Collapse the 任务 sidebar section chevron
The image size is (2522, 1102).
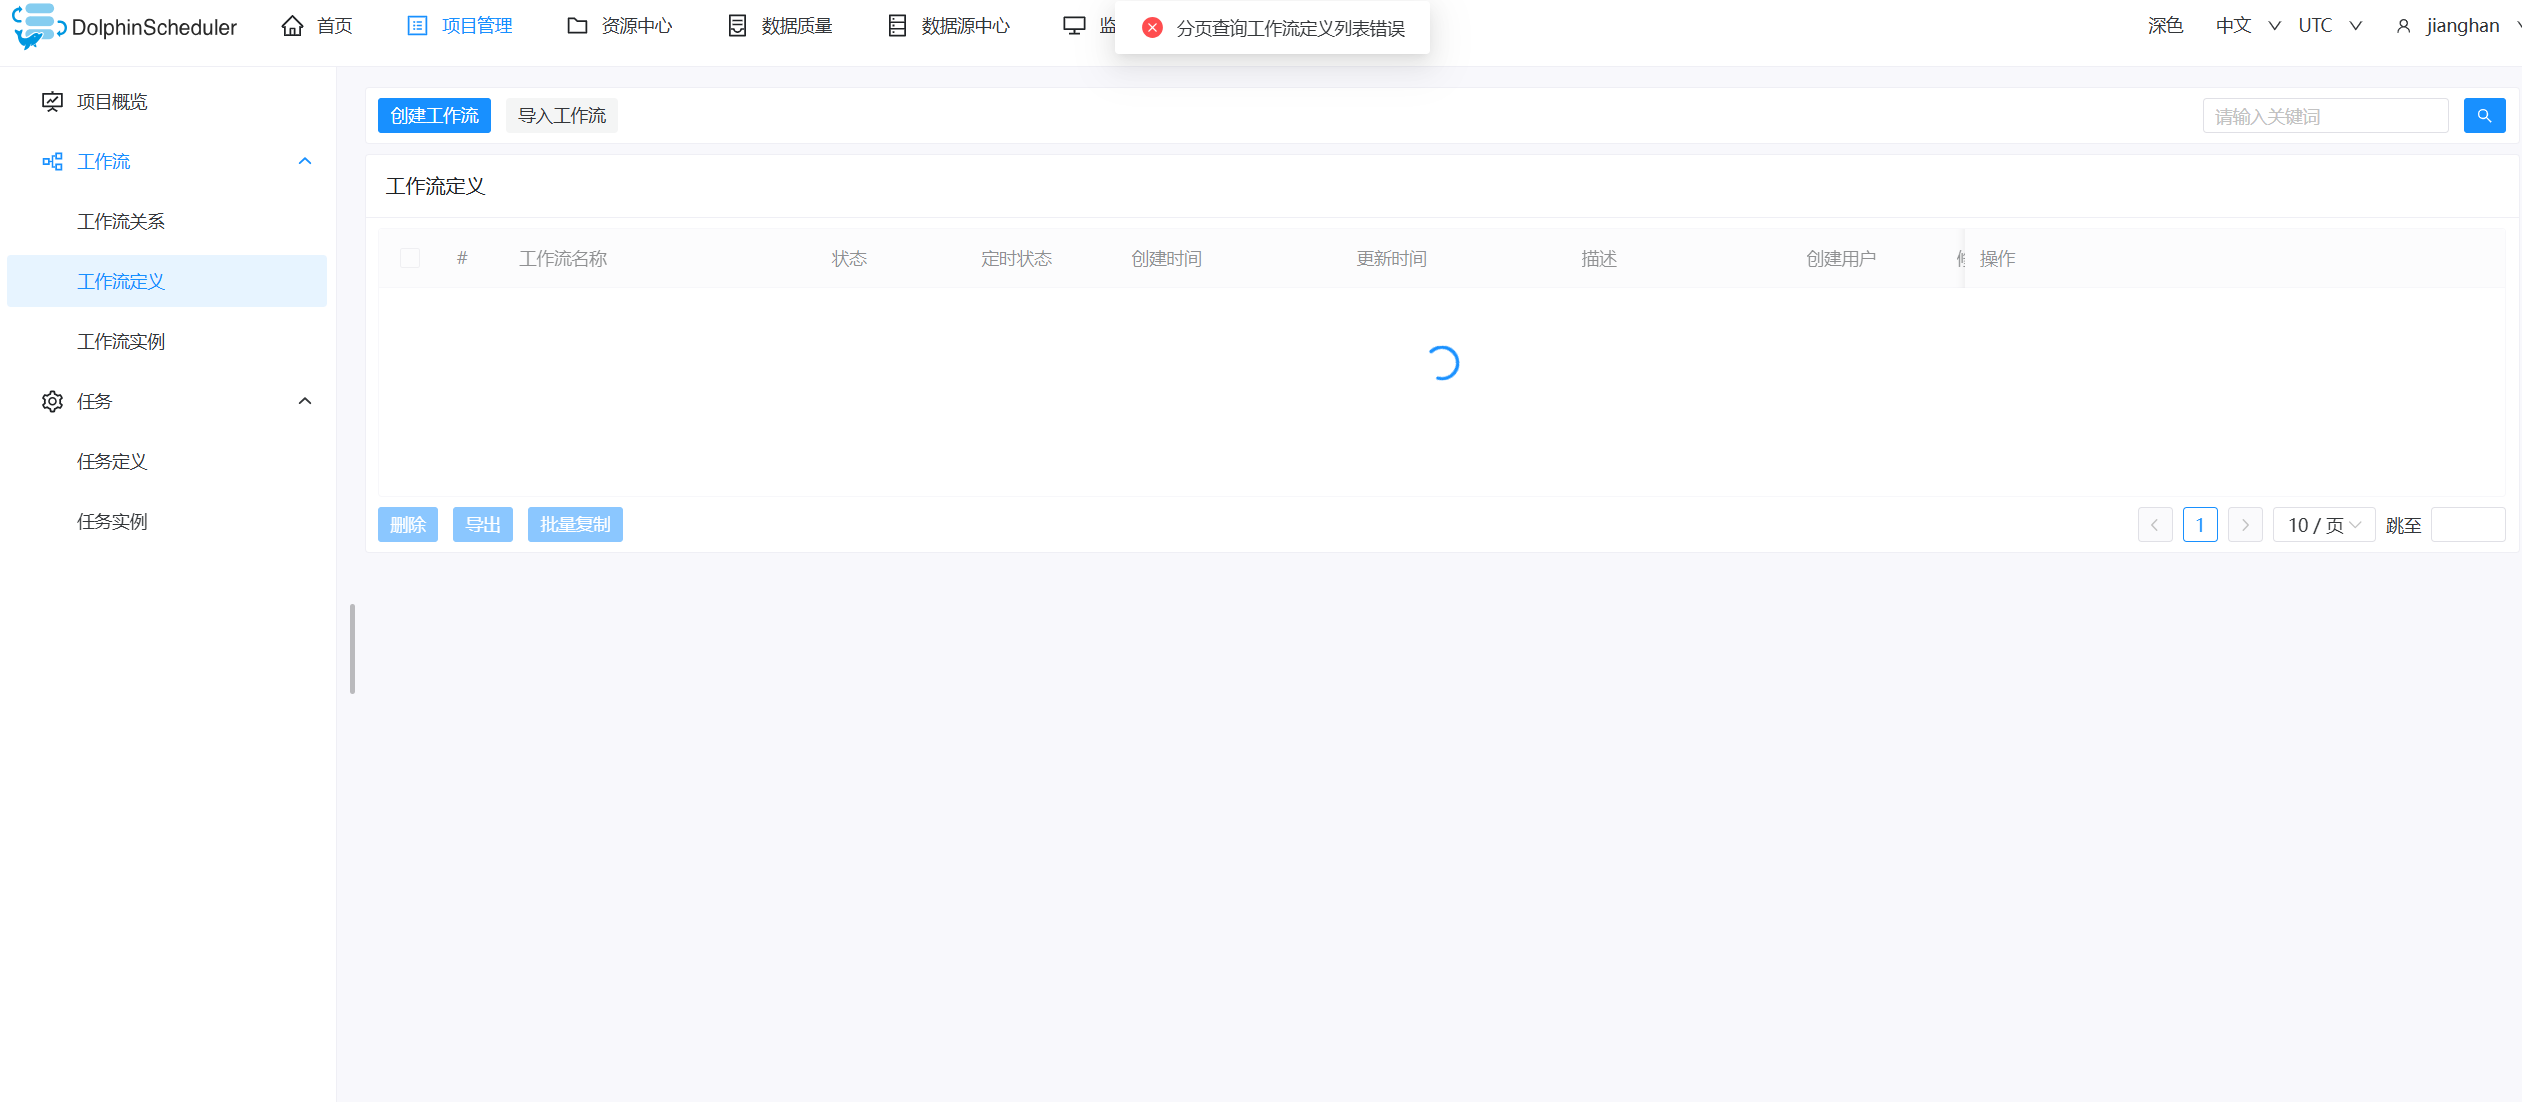[305, 401]
